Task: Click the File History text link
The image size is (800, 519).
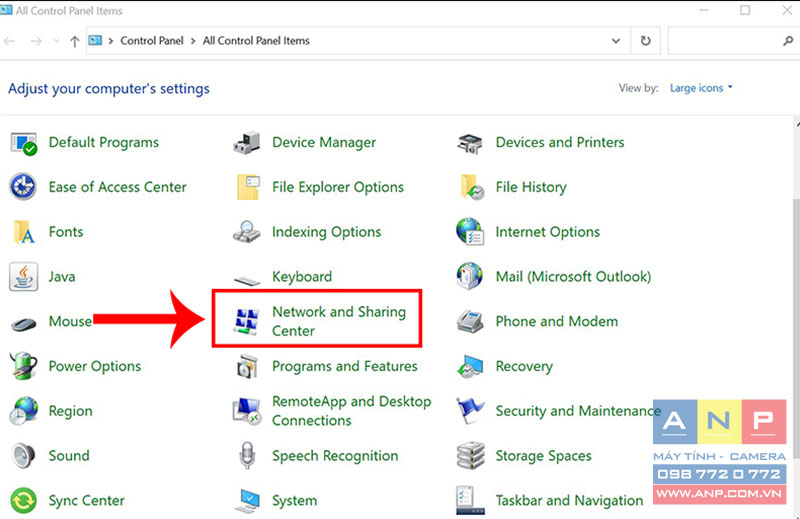Action: pos(531,187)
